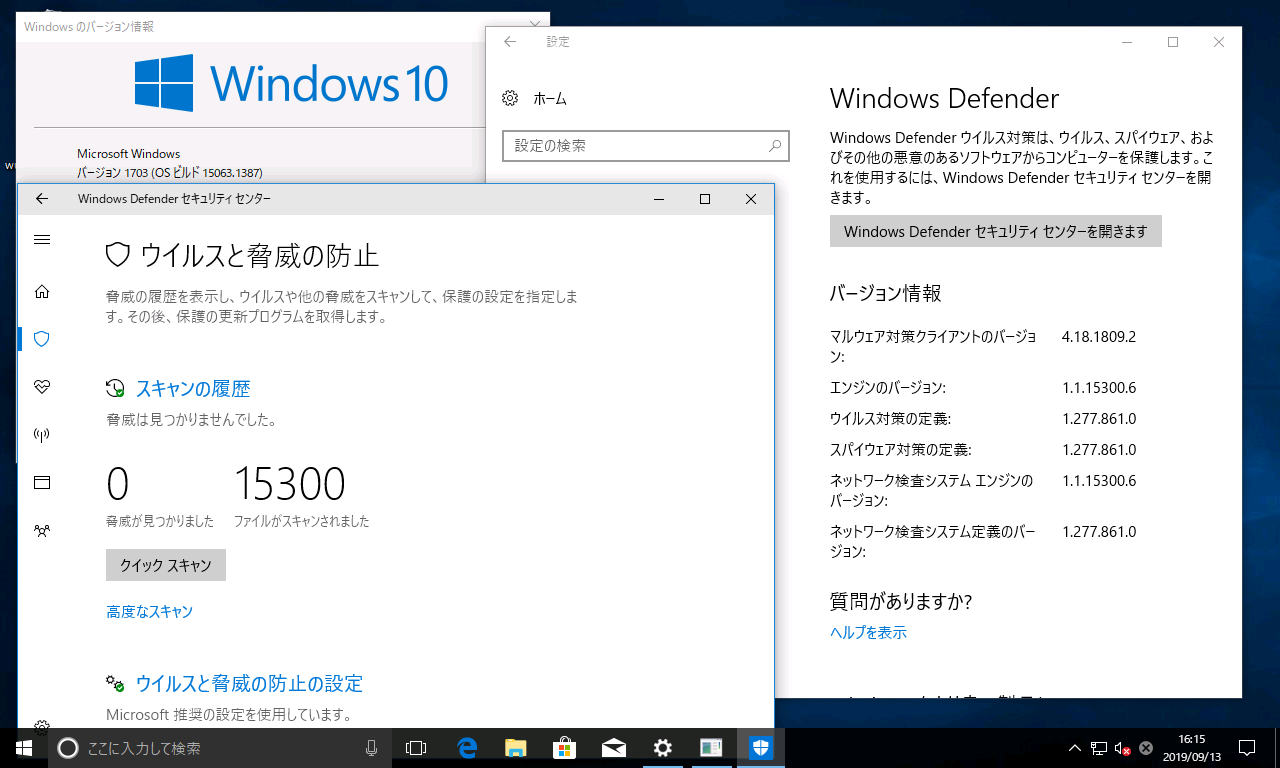1280x768 pixels.
Task: Open Defender Security Center settings gear
Action: [42, 726]
